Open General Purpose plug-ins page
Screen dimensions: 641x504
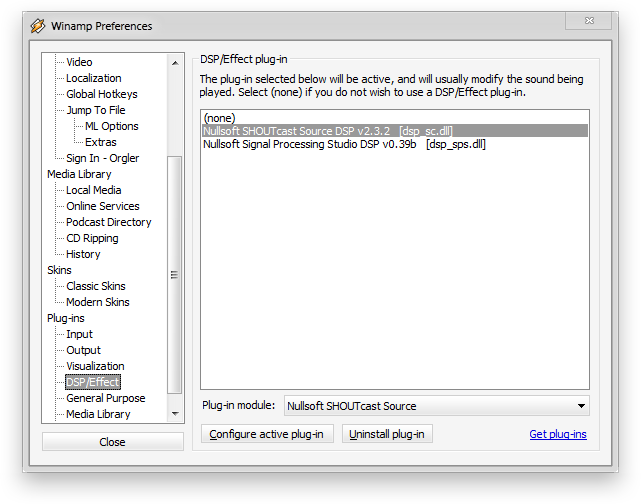tap(105, 398)
